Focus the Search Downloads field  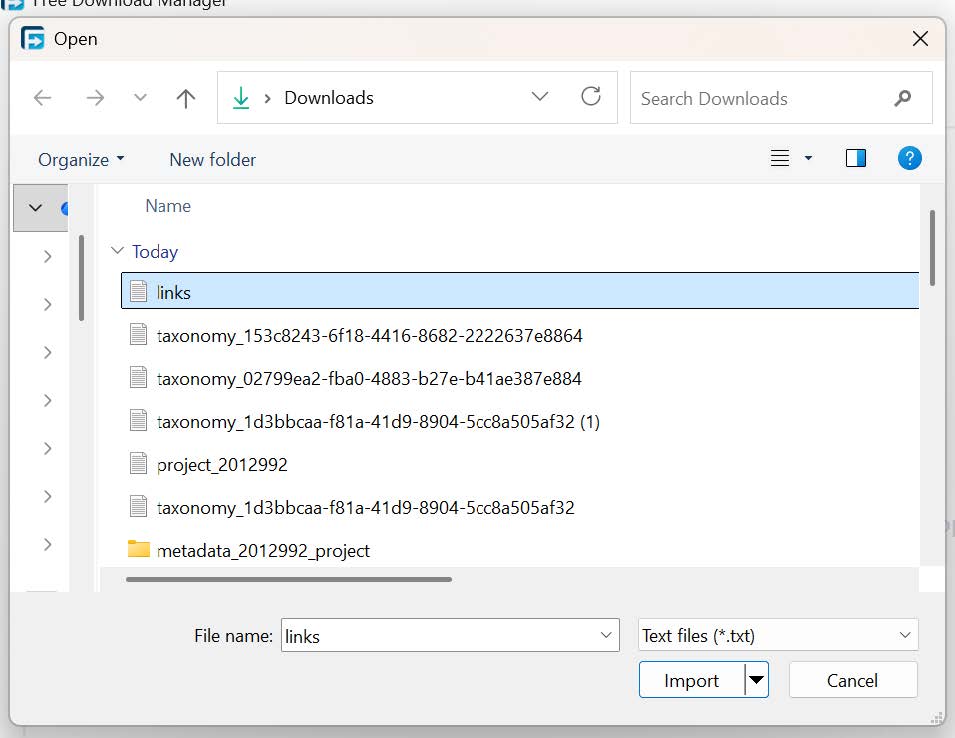[x=781, y=98]
